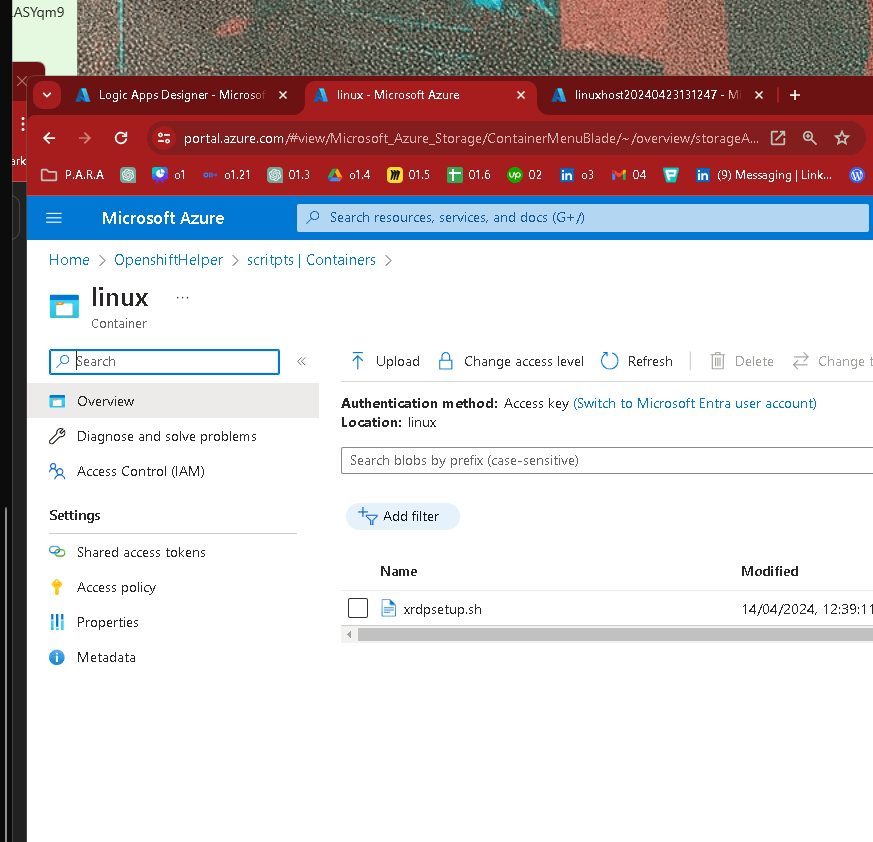Image resolution: width=873 pixels, height=842 pixels.
Task: Open the xrdpsetup.sh blob
Action: tap(442, 609)
